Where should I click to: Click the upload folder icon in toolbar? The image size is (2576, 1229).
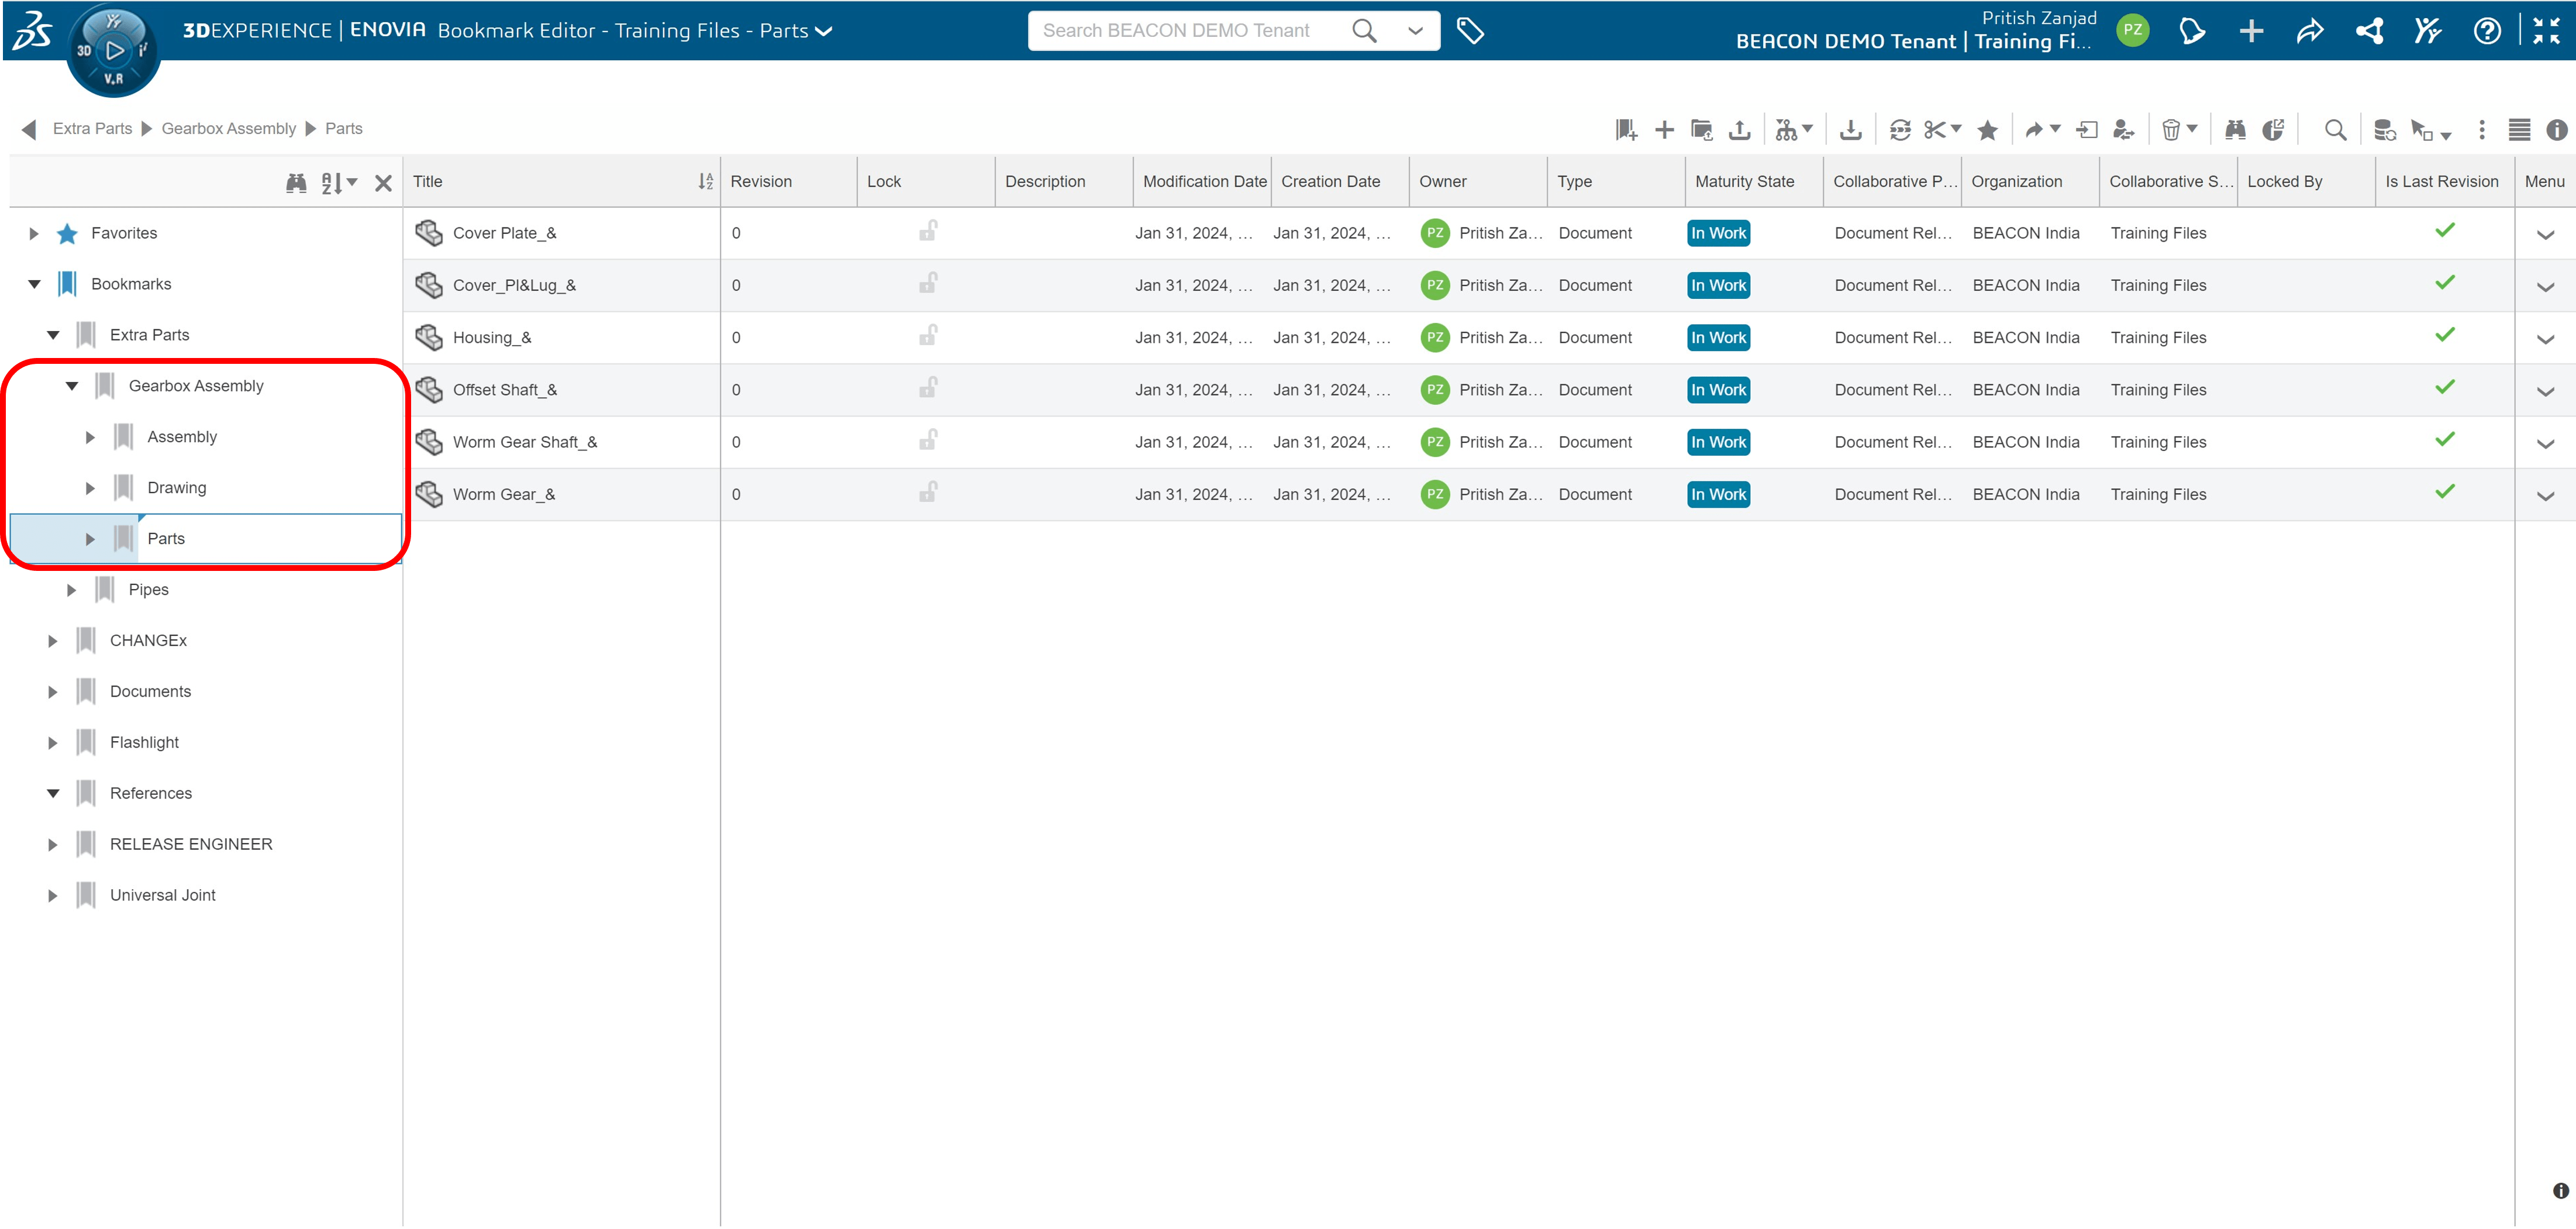[1701, 130]
